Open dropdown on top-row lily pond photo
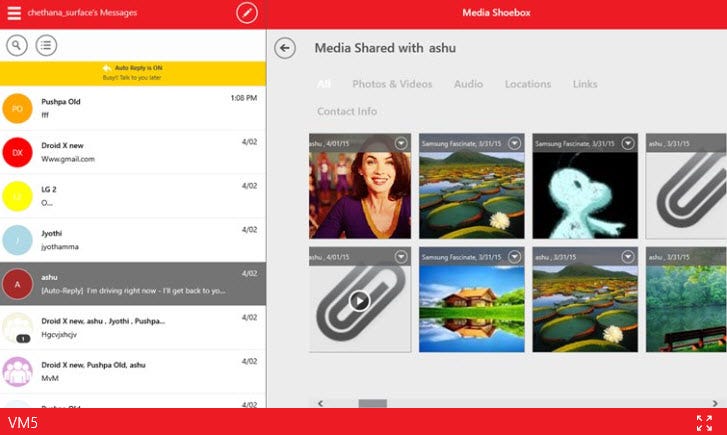 514,143
